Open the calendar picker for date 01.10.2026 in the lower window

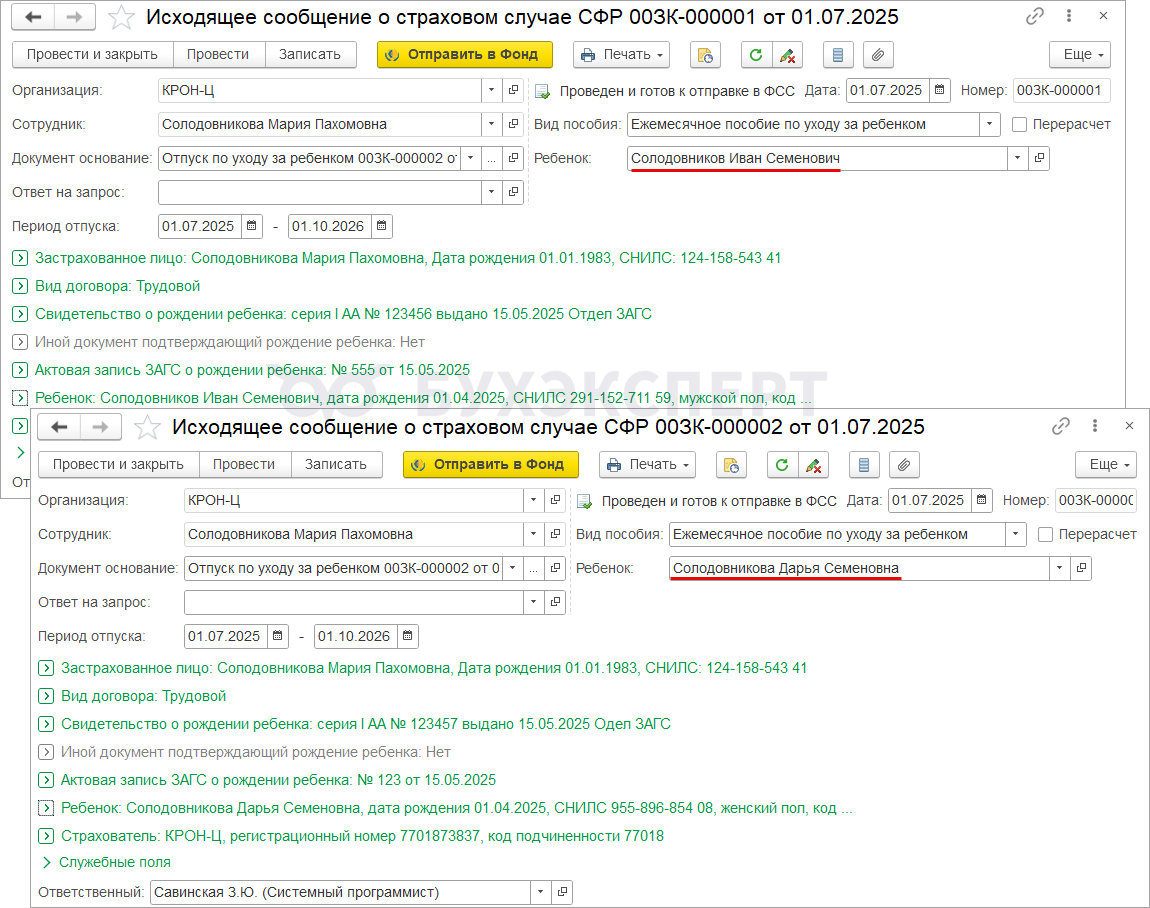(x=408, y=636)
